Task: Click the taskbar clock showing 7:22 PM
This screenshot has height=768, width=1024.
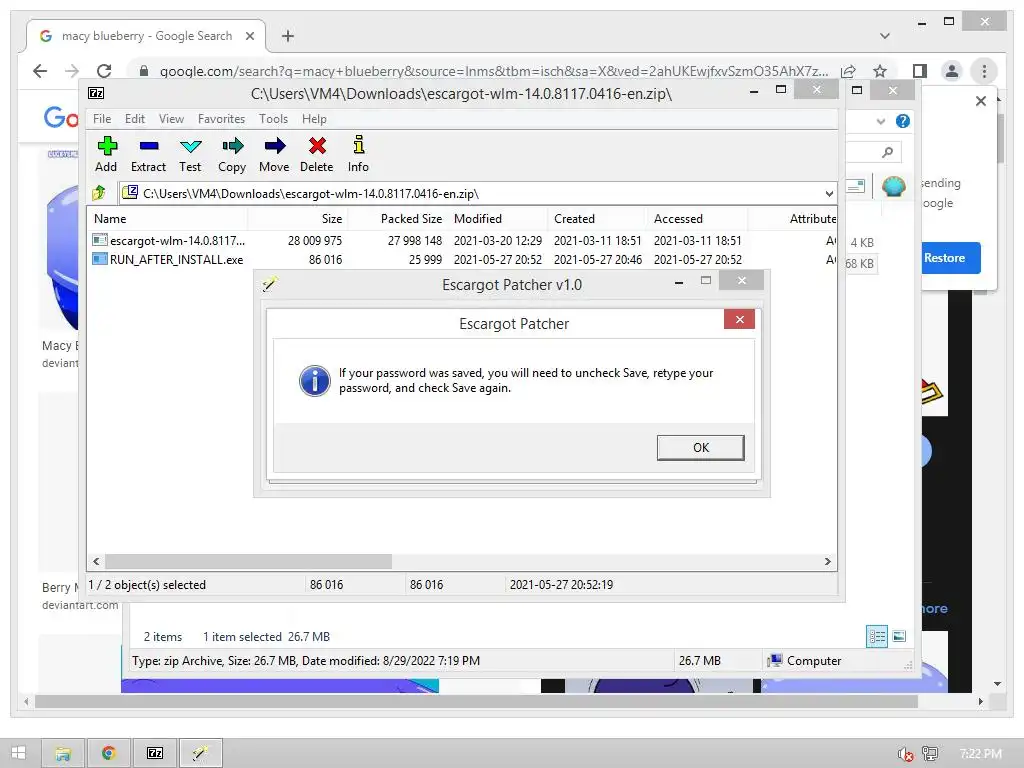Action: [x=980, y=754]
